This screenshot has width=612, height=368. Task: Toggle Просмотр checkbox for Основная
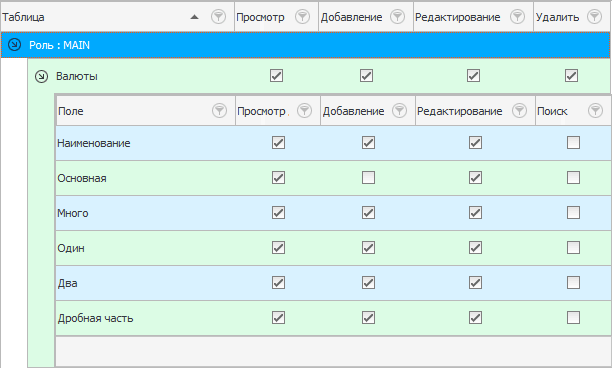click(x=278, y=178)
